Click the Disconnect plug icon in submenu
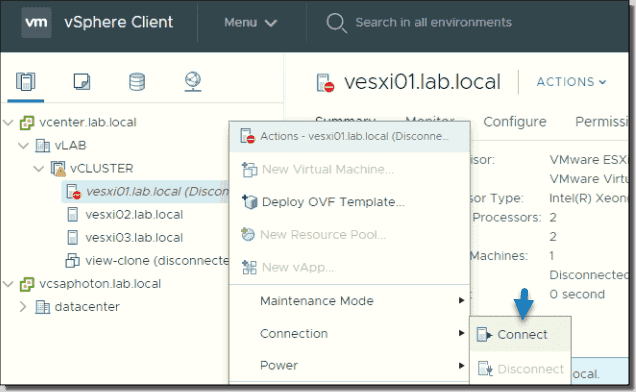636x392 pixels. 485,368
